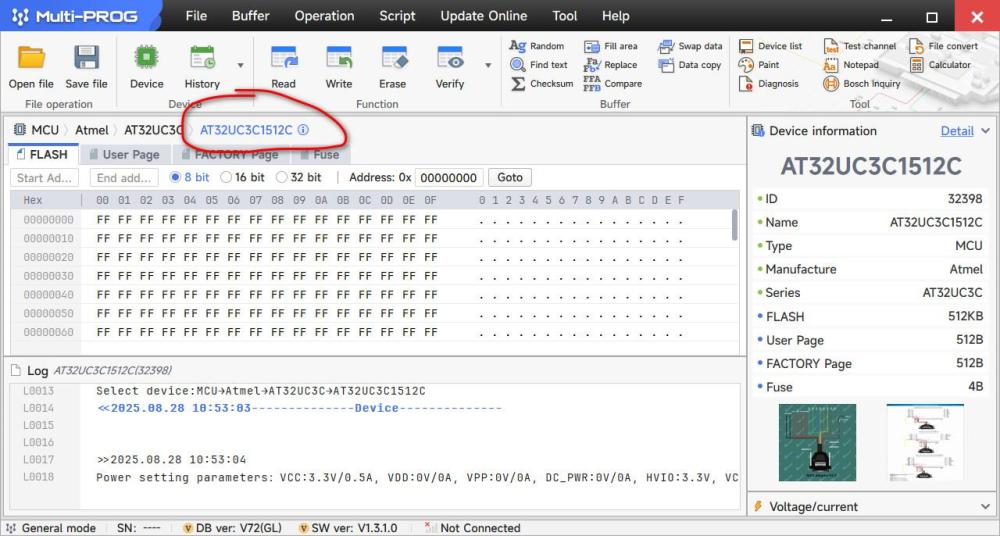Click the info icon beside AT32UC3C1512C breadcrumb
Viewport: 1000px width, 536px height.
point(304,130)
